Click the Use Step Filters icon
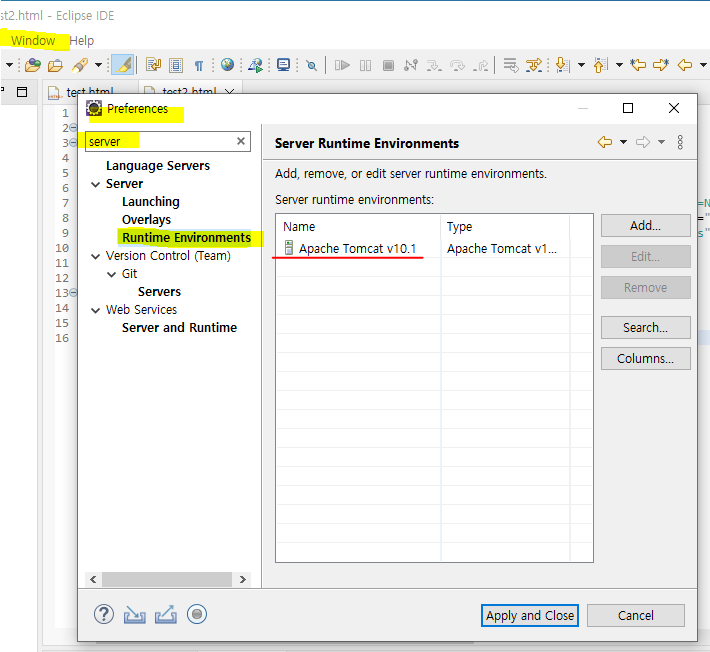 [534, 65]
